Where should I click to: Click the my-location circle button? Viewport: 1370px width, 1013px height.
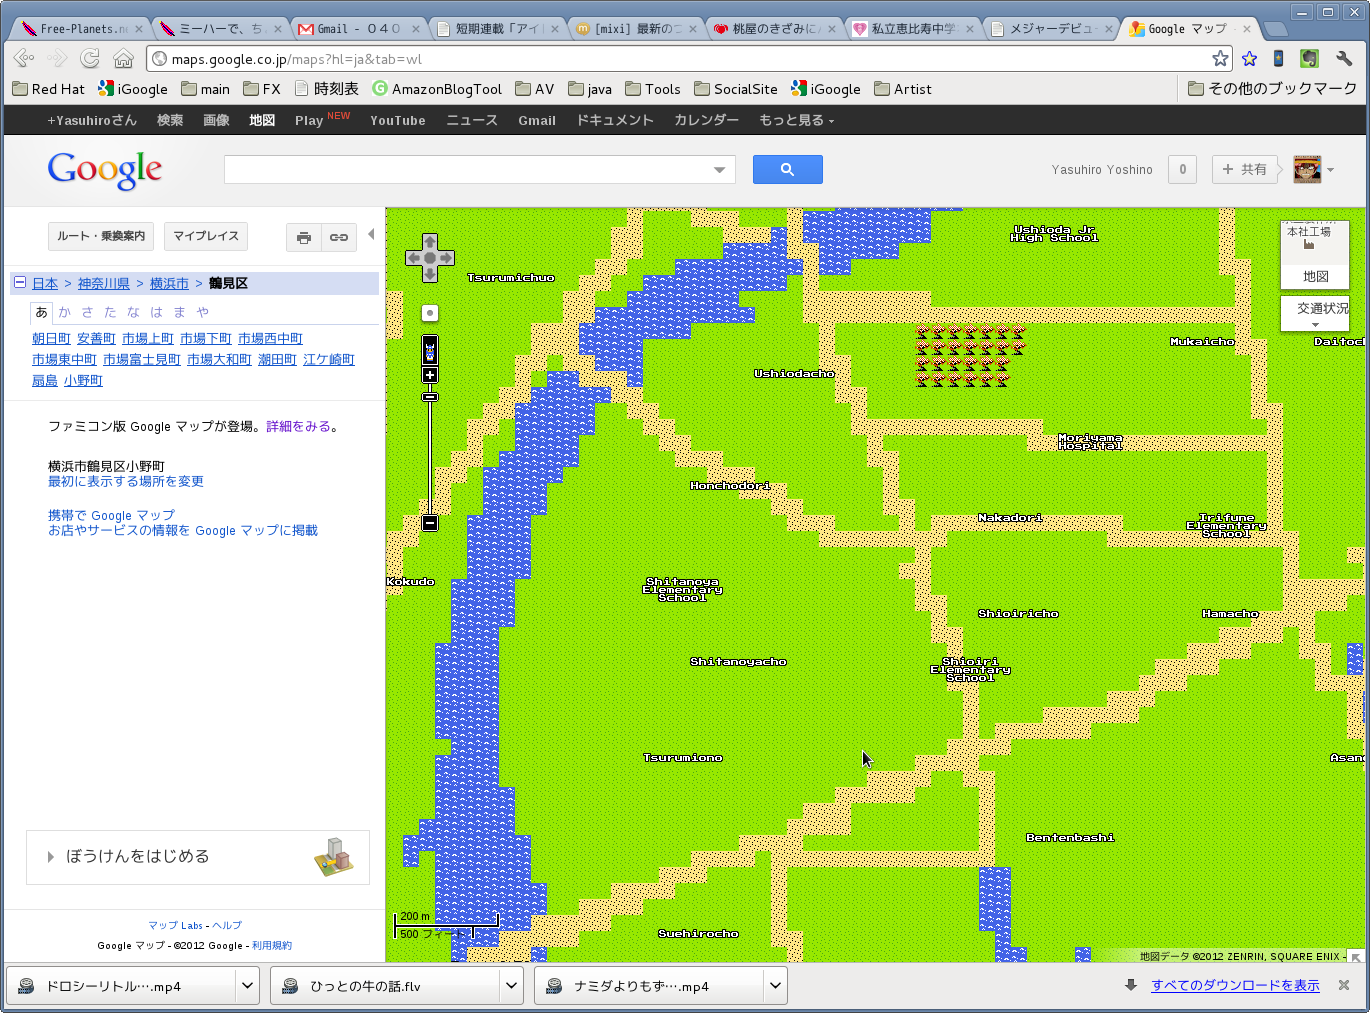pos(430,313)
